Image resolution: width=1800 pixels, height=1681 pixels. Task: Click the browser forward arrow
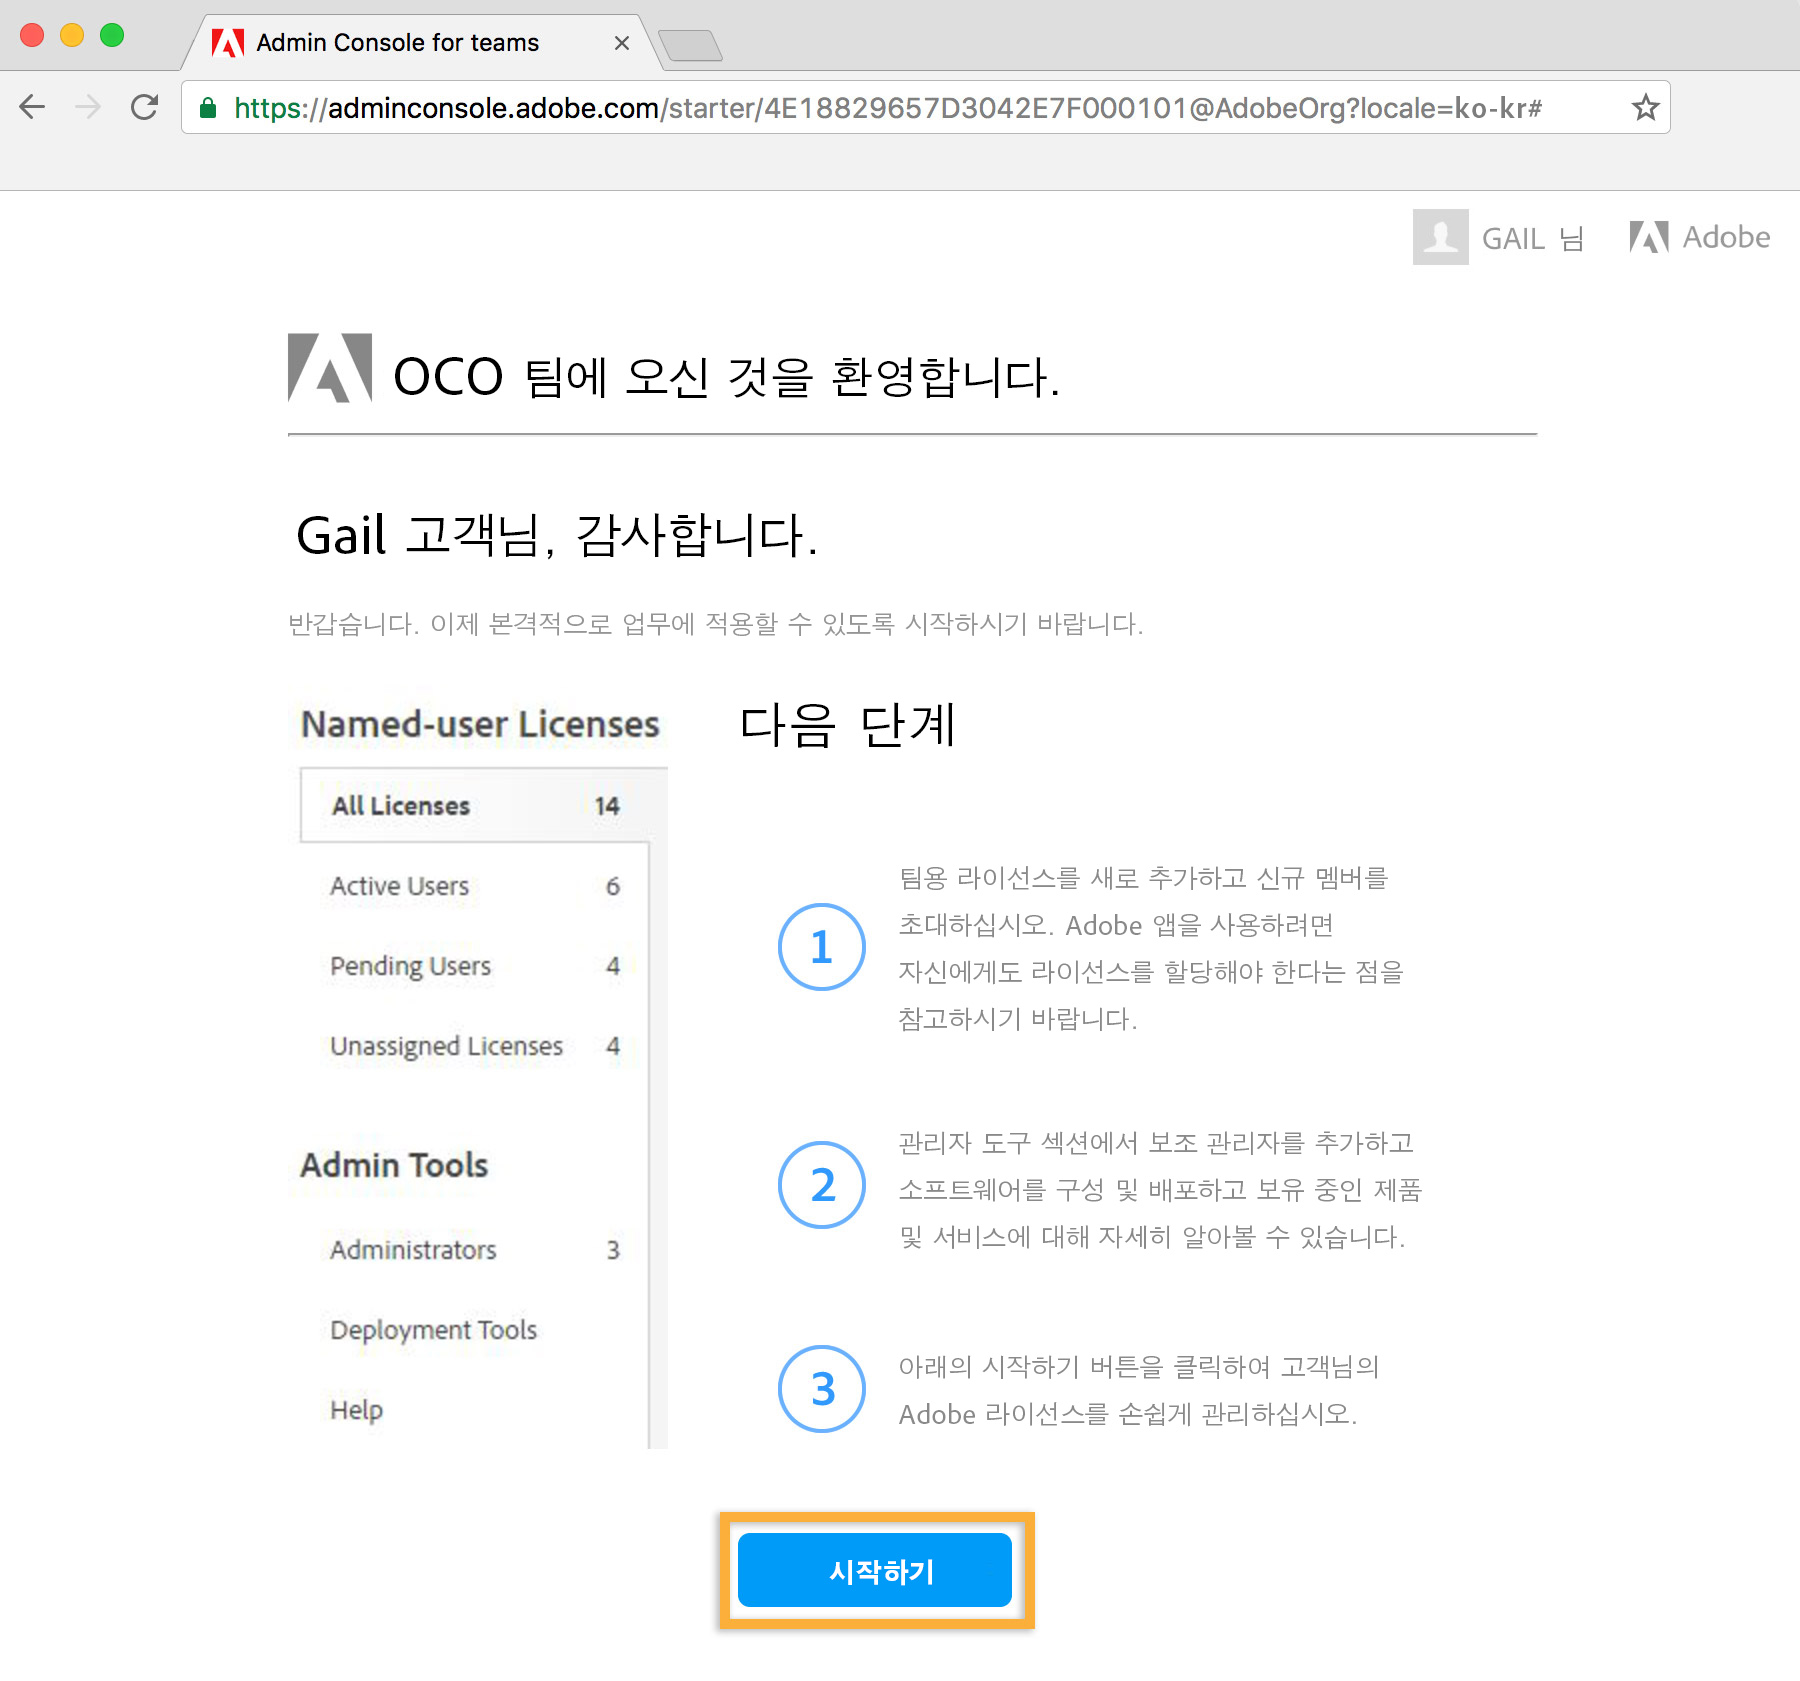(x=88, y=107)
